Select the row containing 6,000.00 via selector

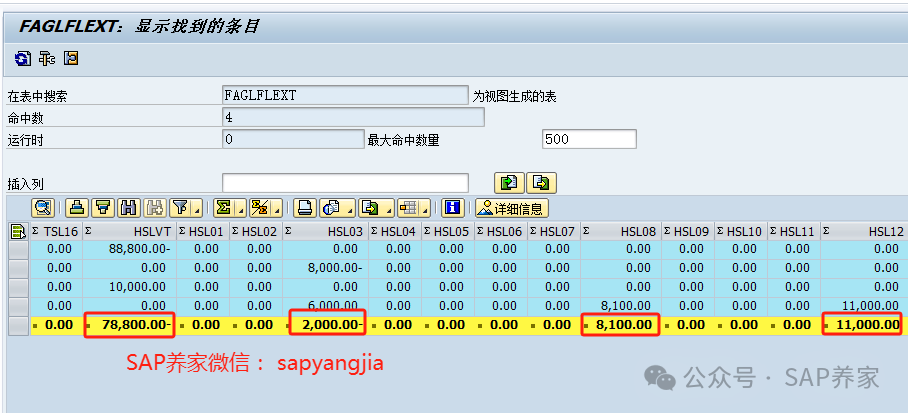(19, 306)
